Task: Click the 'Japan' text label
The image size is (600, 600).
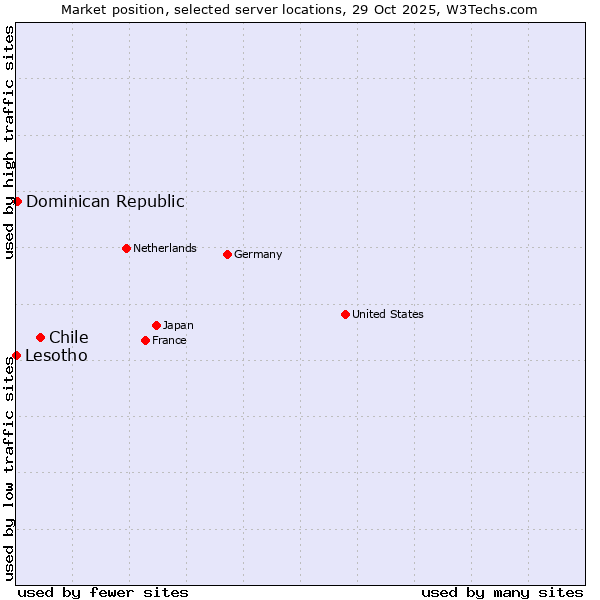Action: pos(178,325)
